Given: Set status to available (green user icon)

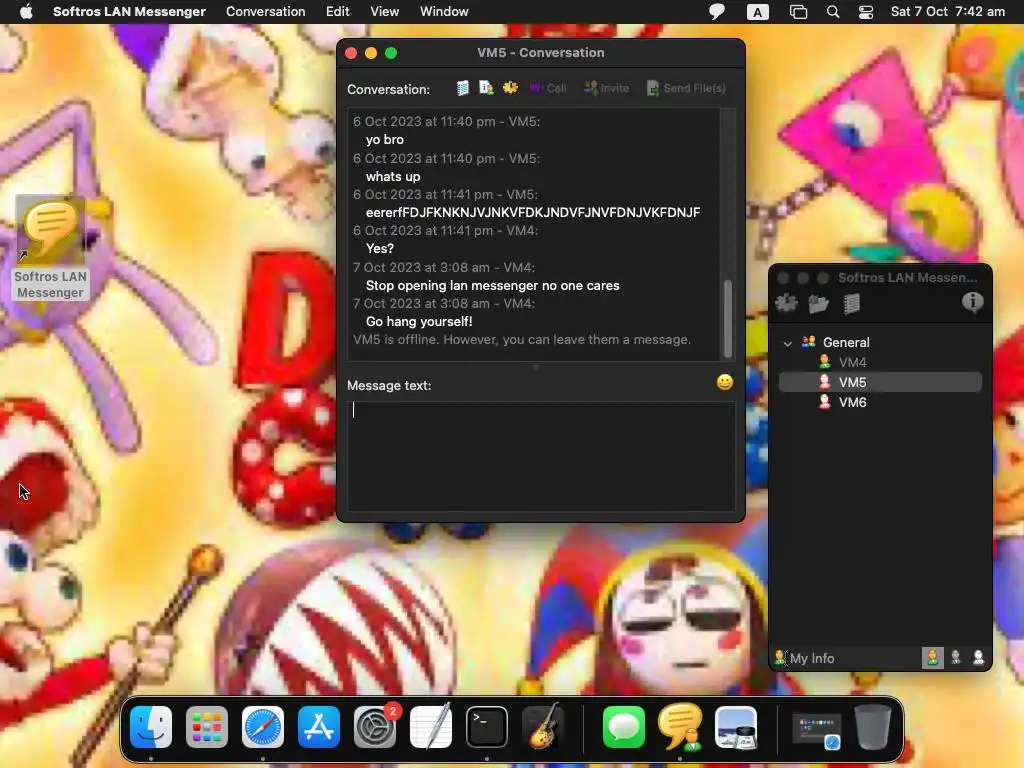Looking at the screenshot, I should point(933,658).
